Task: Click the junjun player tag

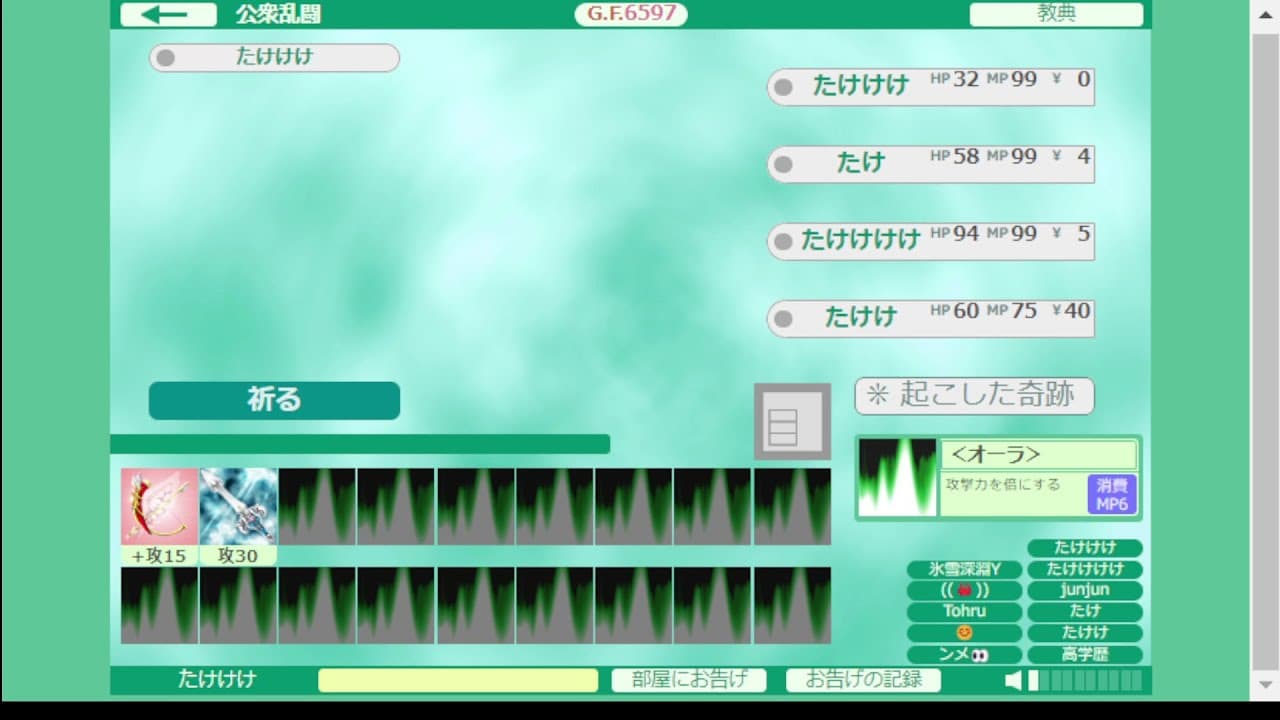Action: pos(1085,590)
